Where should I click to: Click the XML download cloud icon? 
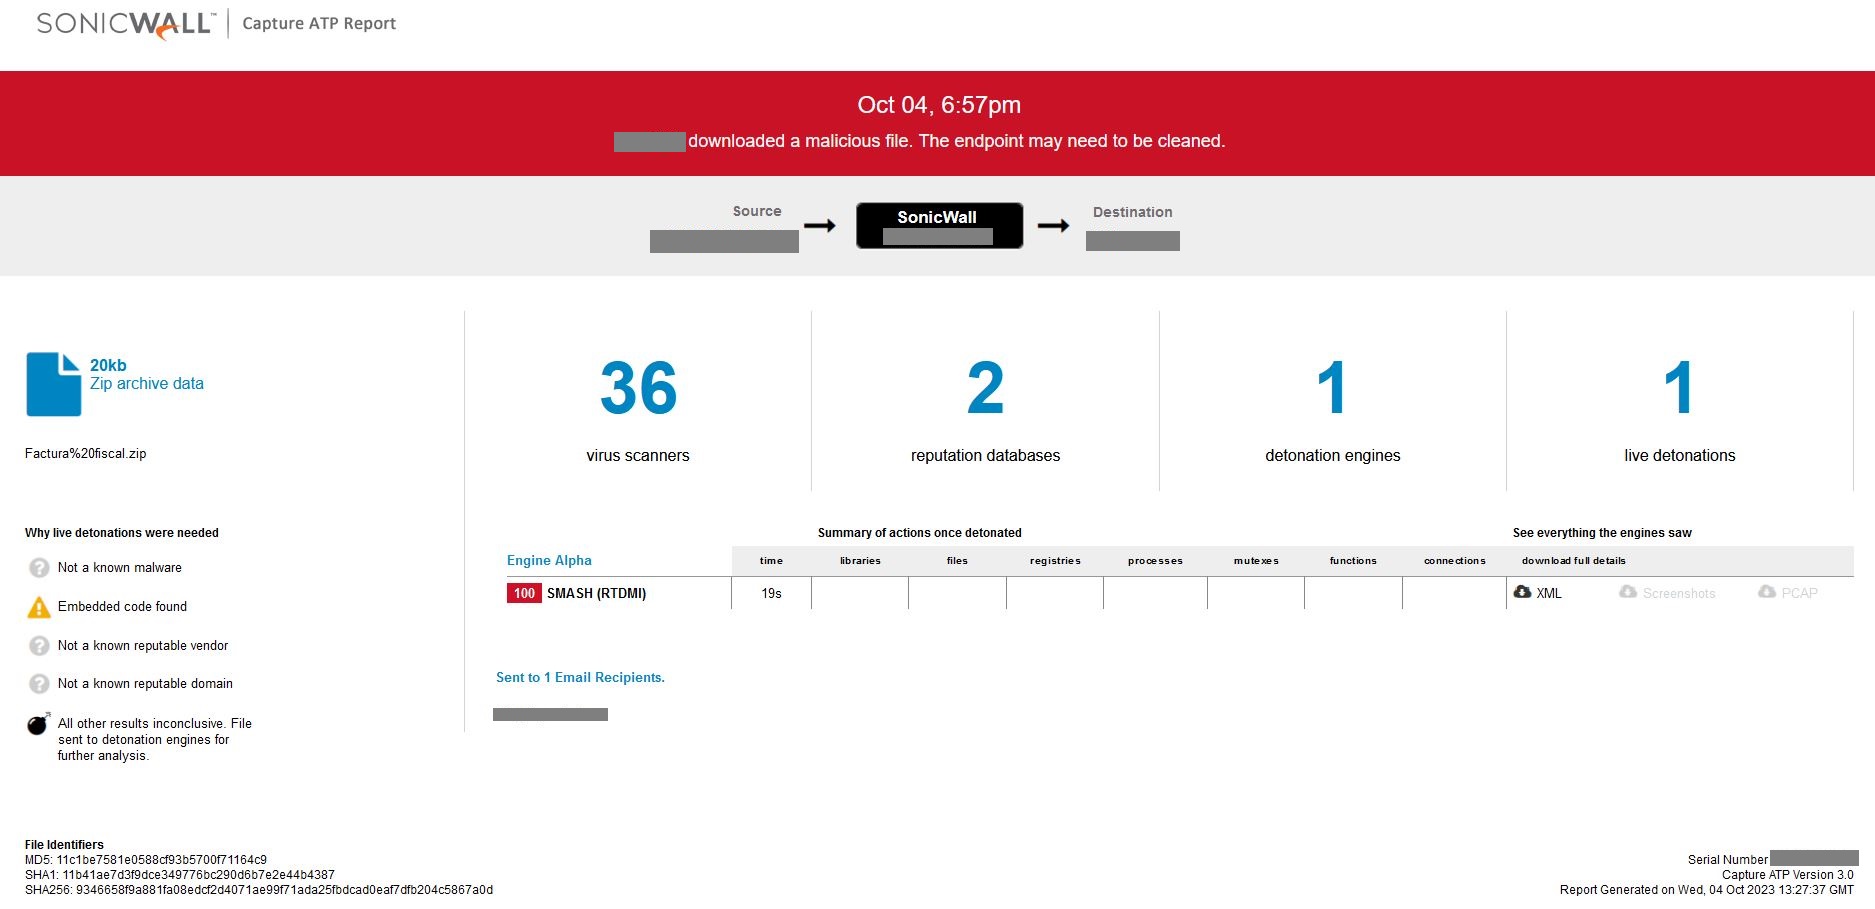pyautogui.click(x=1522, y=592)
